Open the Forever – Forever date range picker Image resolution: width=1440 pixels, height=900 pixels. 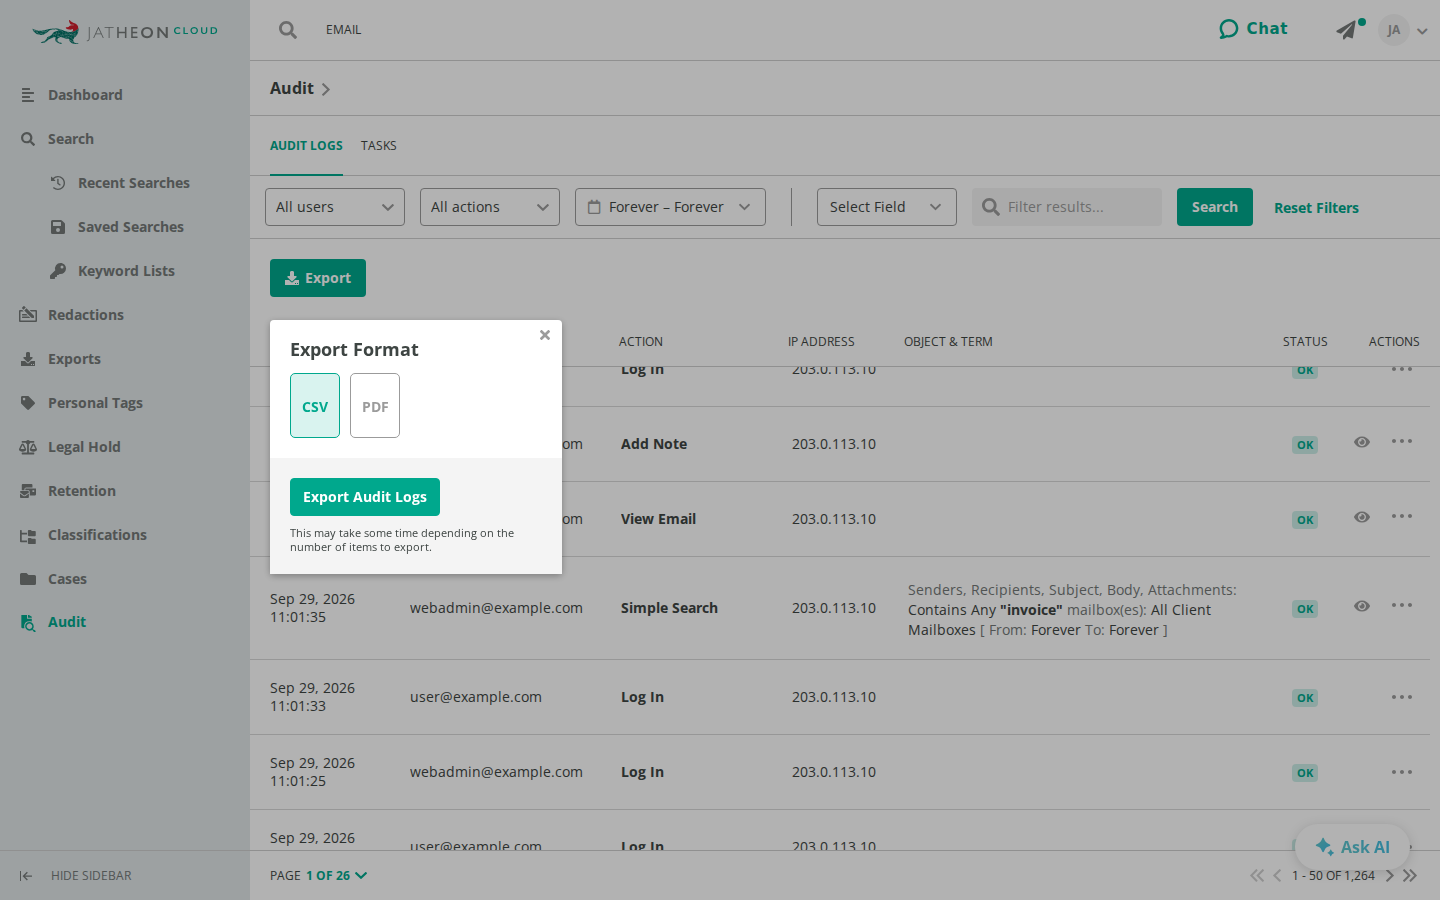pos(670,207)
